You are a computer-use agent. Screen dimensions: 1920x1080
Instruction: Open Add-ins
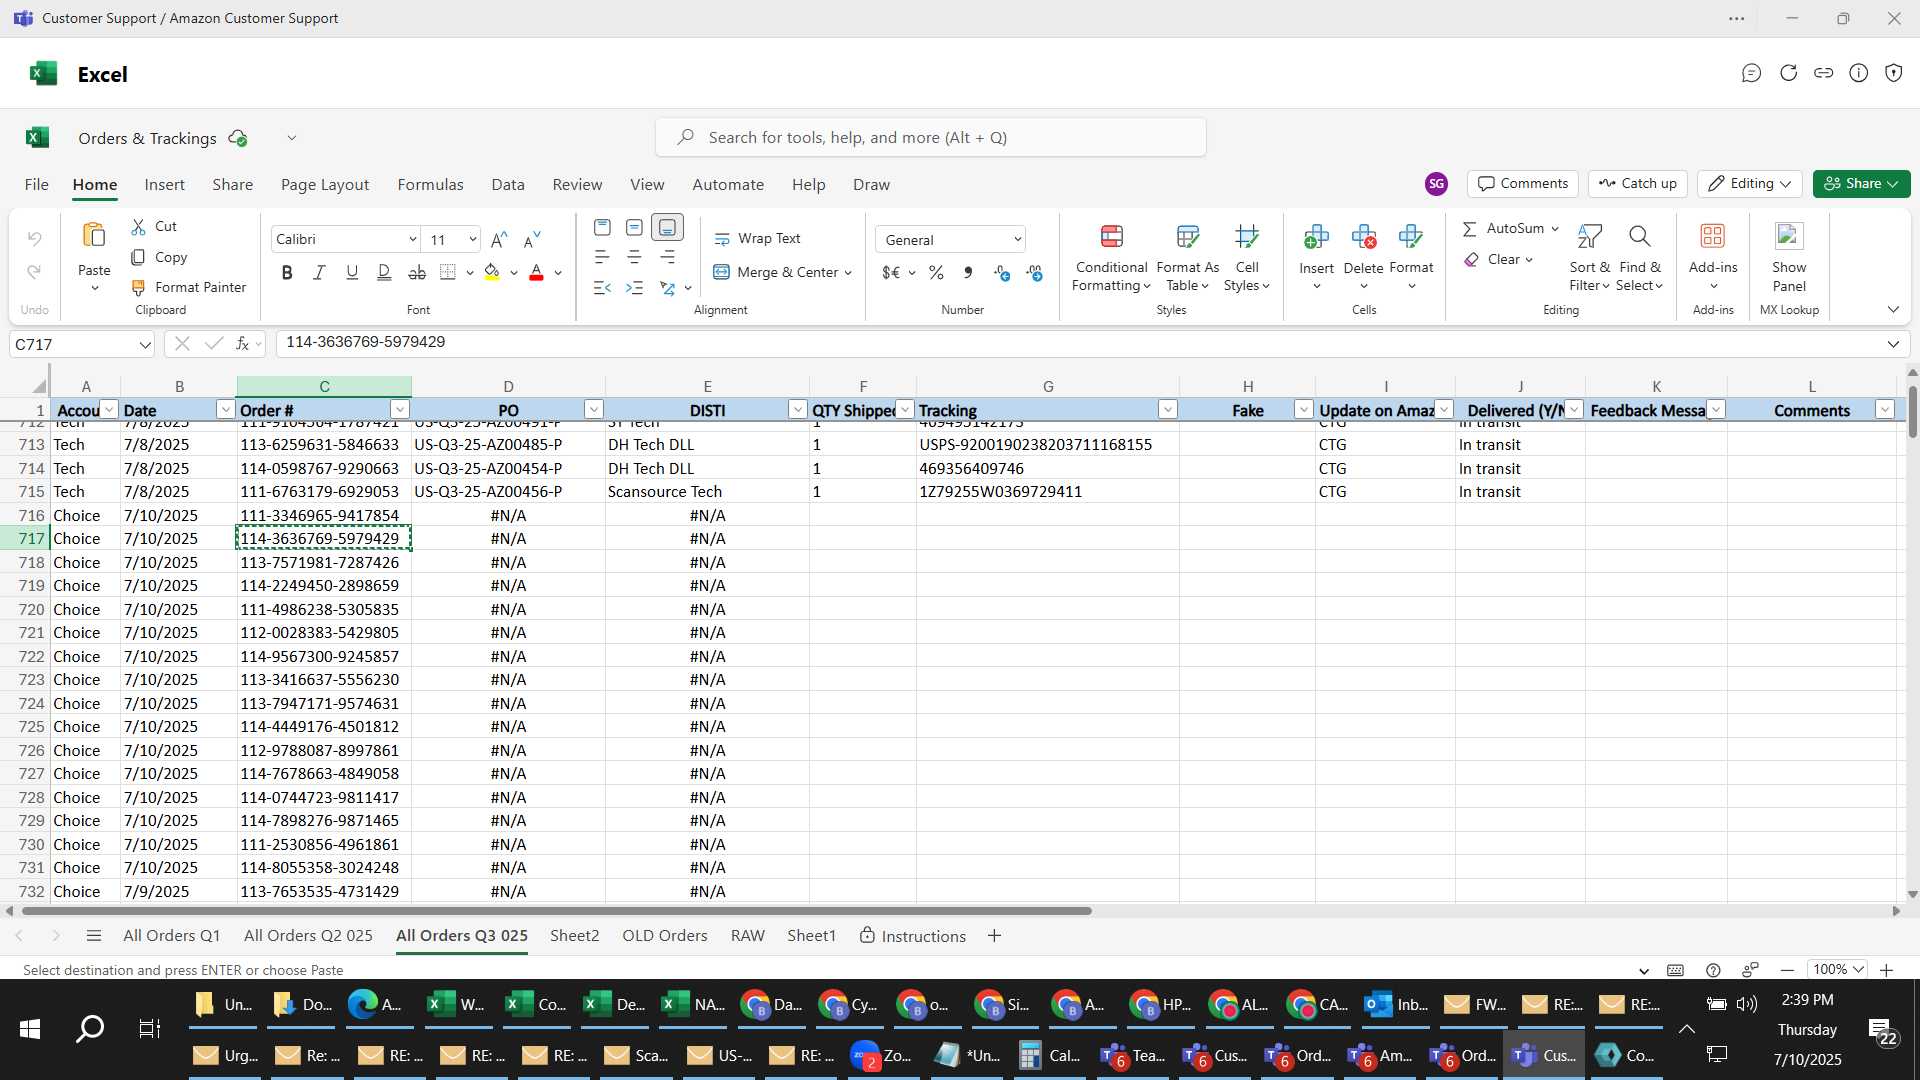(1713, 258)
